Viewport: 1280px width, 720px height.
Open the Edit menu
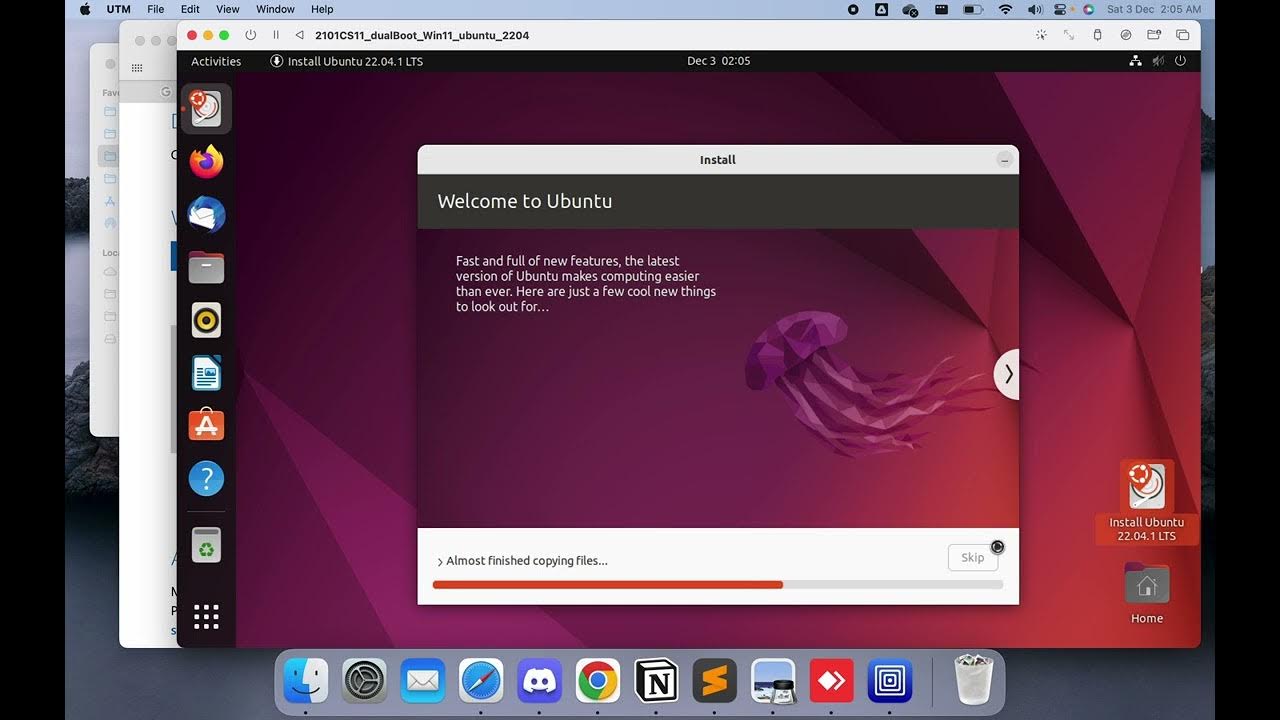tap(190, 9)
